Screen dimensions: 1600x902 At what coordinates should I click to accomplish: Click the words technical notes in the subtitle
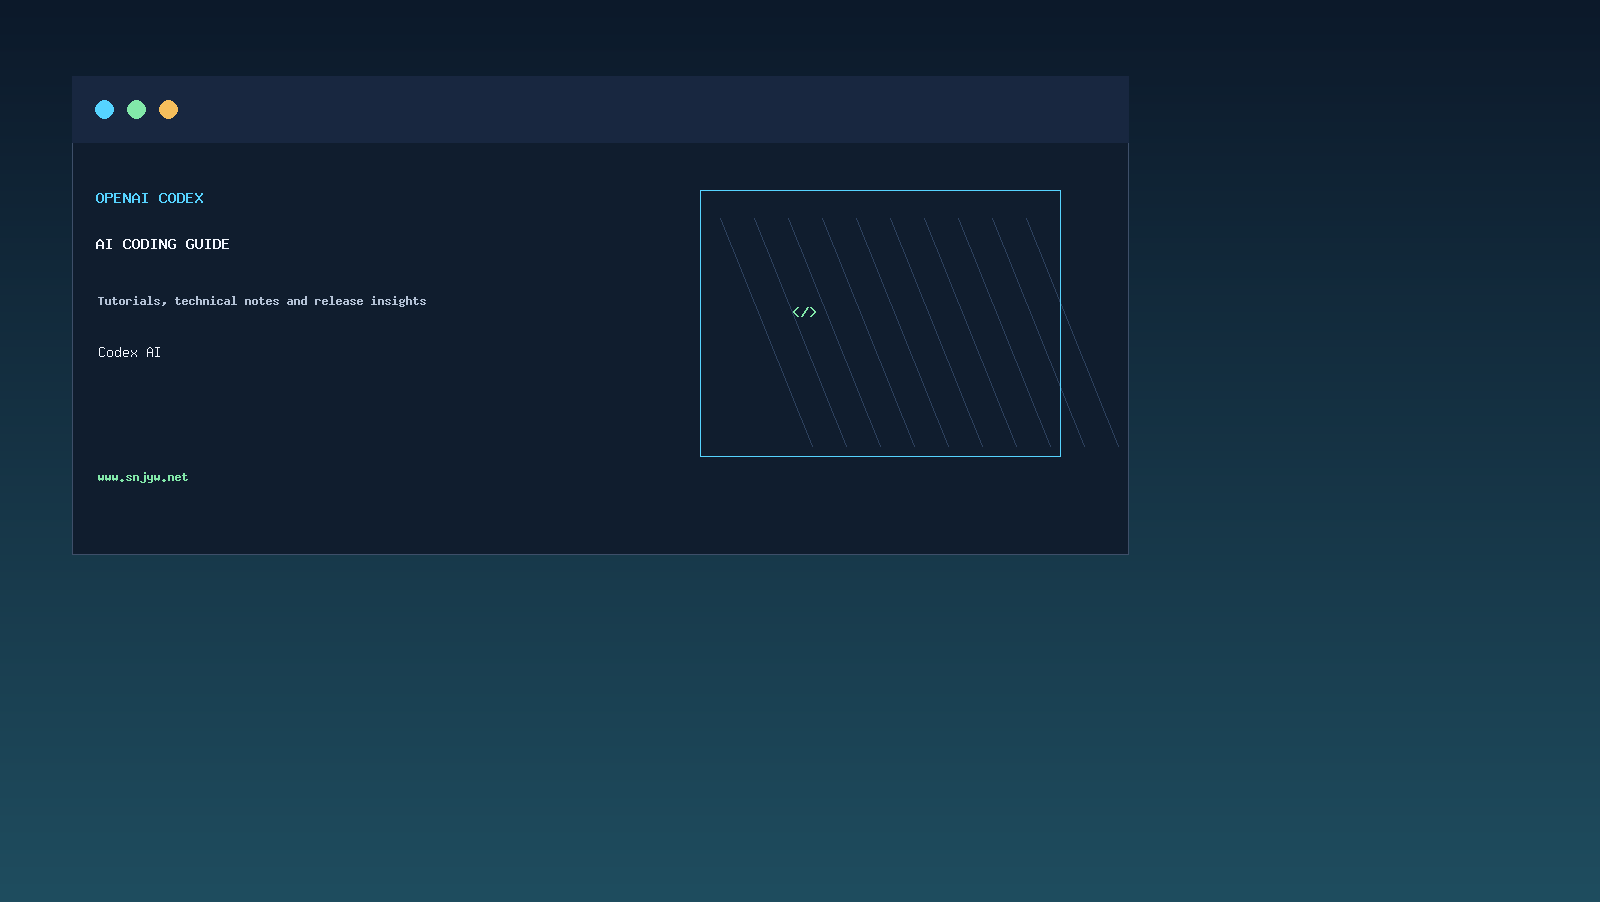[x=227, y=301]
